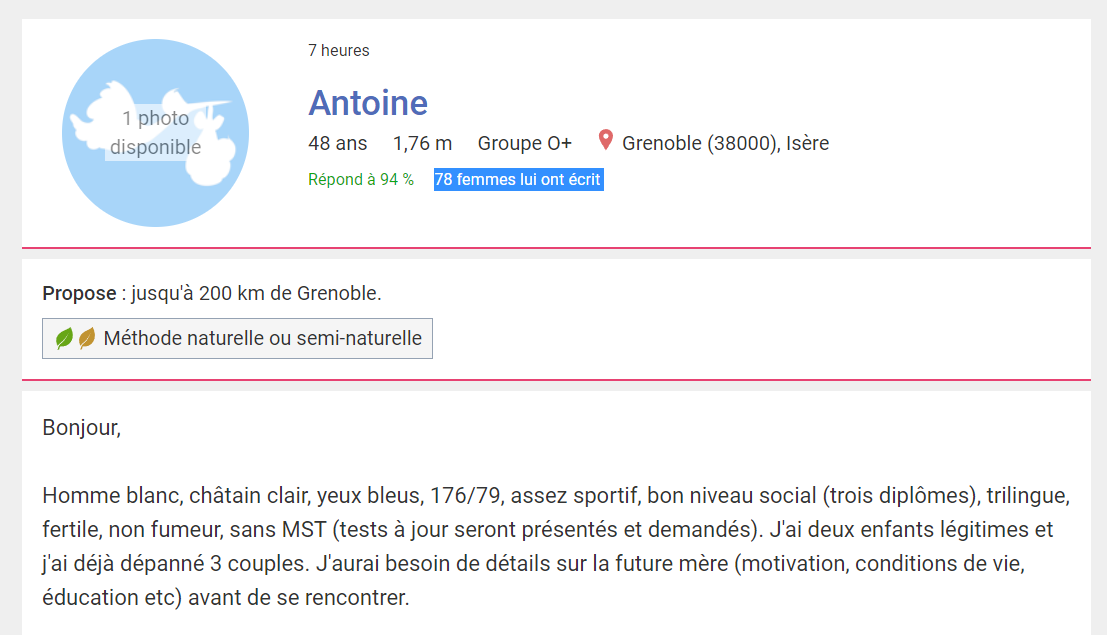Select the "Grenoble (38000), Isère" location text
The height and width of the screenshot is (635, 1107).
tap(725, 143)
